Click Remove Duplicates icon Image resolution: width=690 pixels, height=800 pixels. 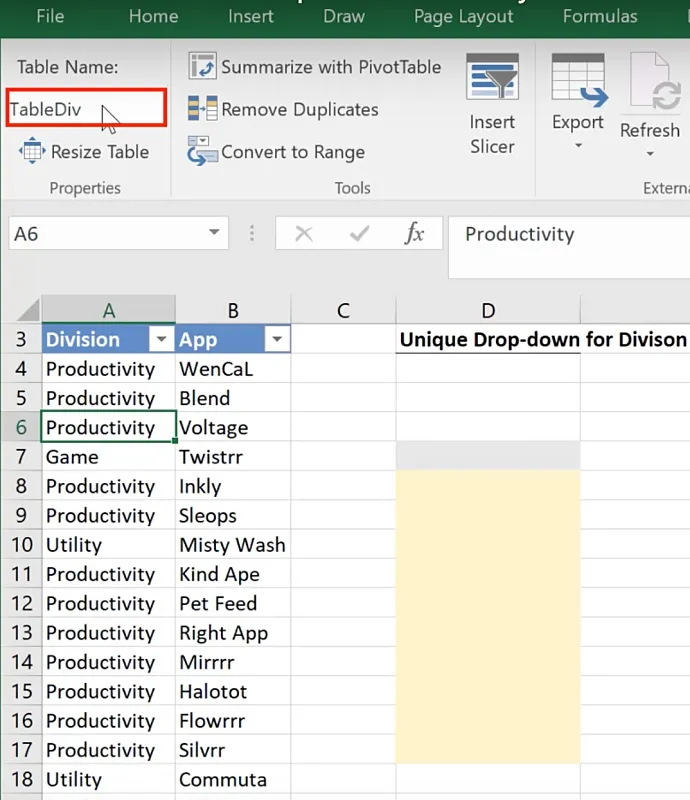[x=203, y=110]
